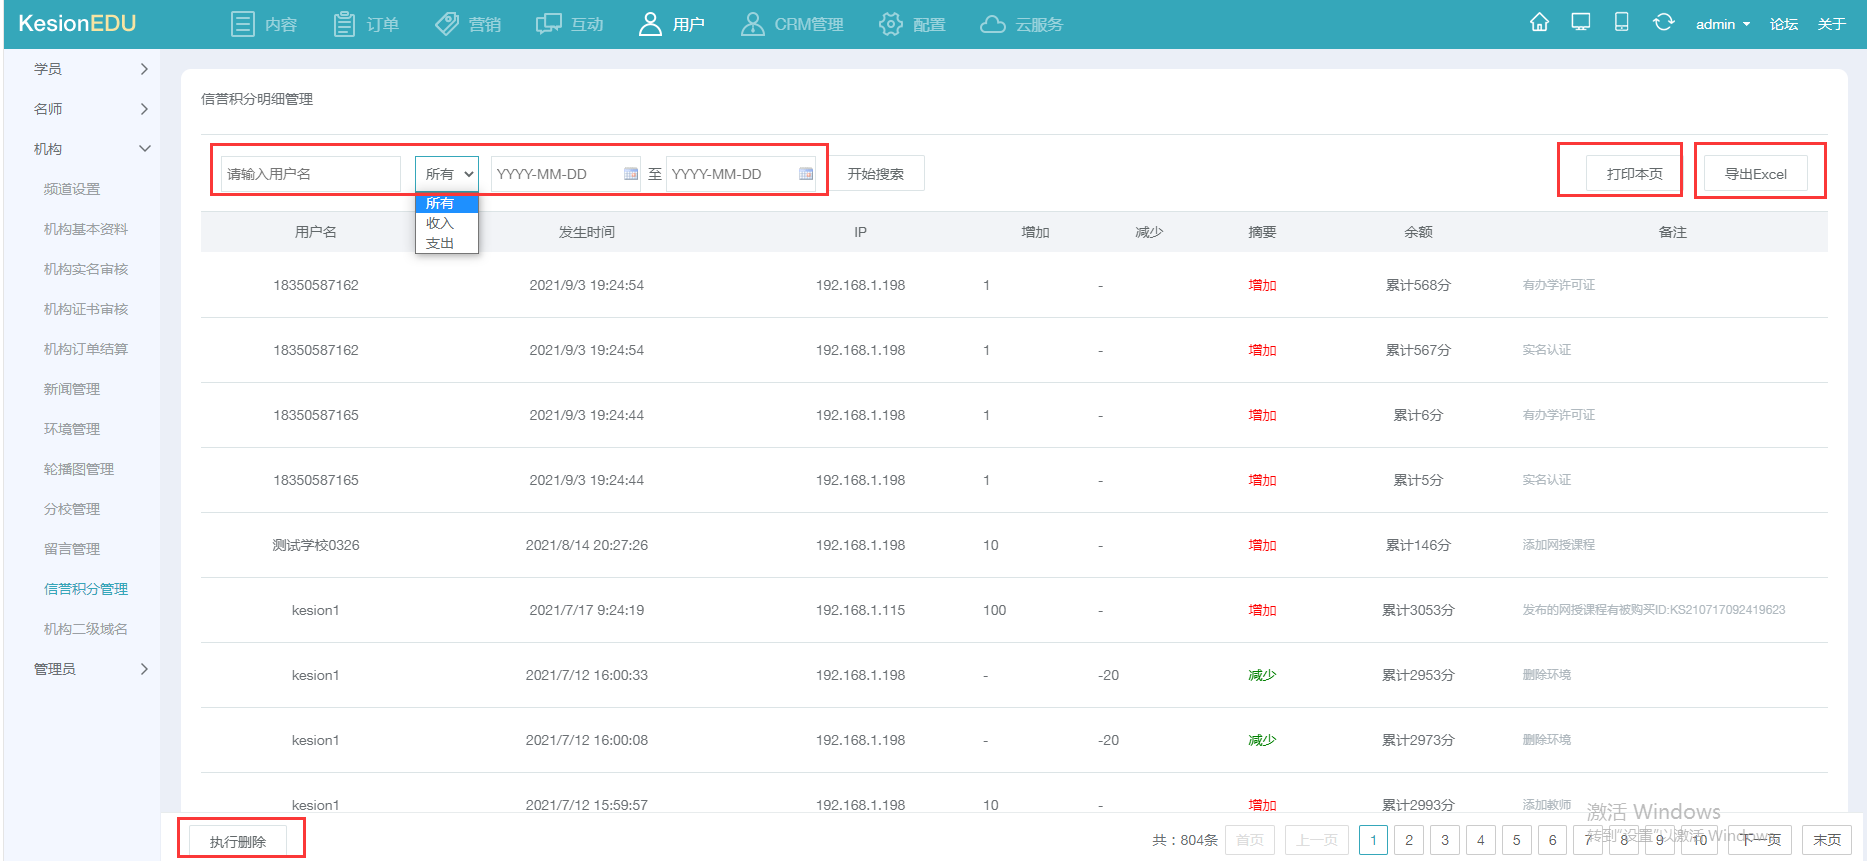Click the username search input field

pos(310,174)
